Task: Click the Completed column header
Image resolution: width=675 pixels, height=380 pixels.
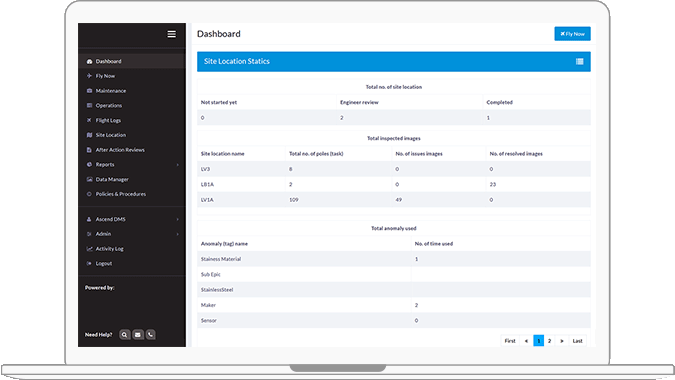Action: 499,102
